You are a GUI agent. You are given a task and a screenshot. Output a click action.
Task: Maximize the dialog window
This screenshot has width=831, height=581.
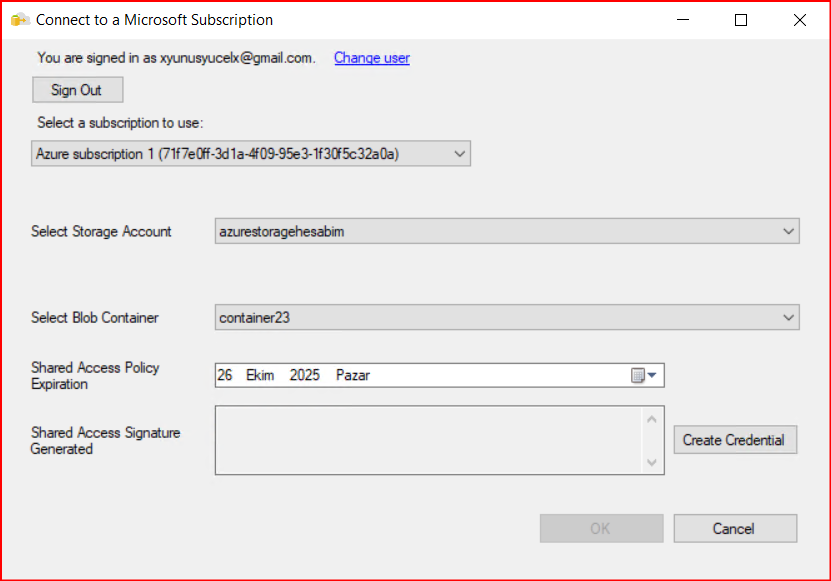coord(741,20)
